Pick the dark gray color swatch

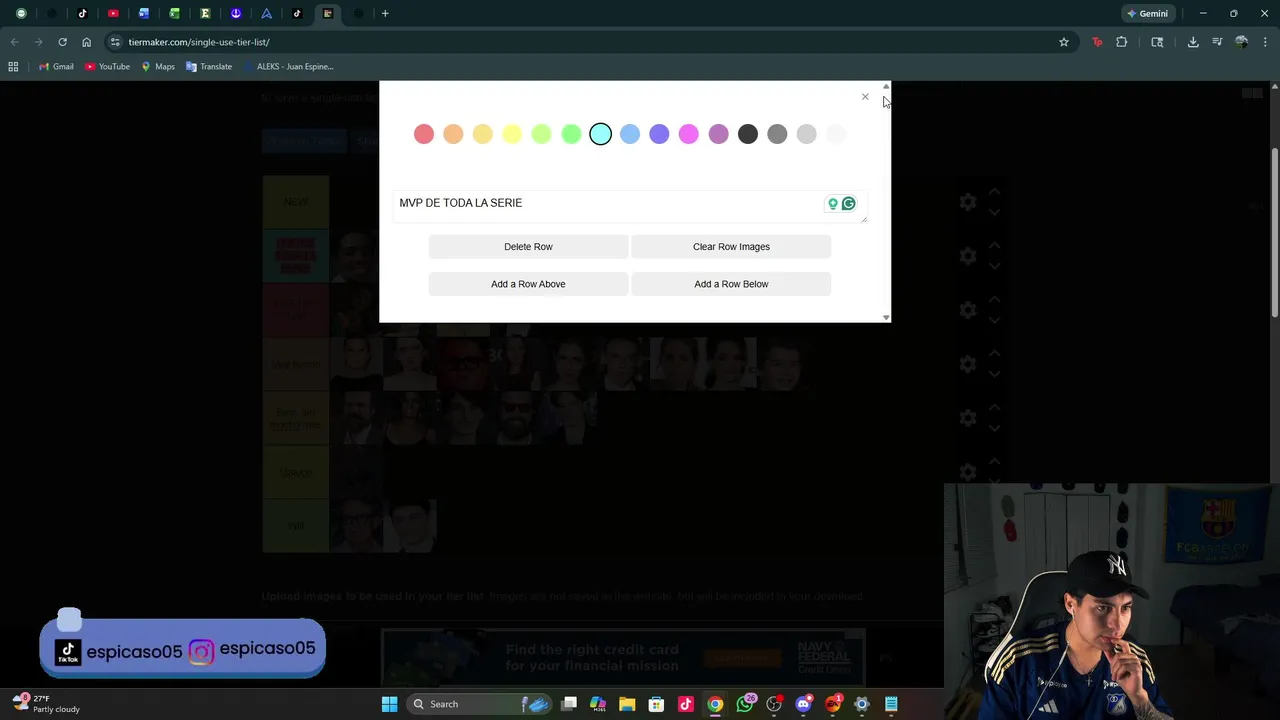pos(777,134)
